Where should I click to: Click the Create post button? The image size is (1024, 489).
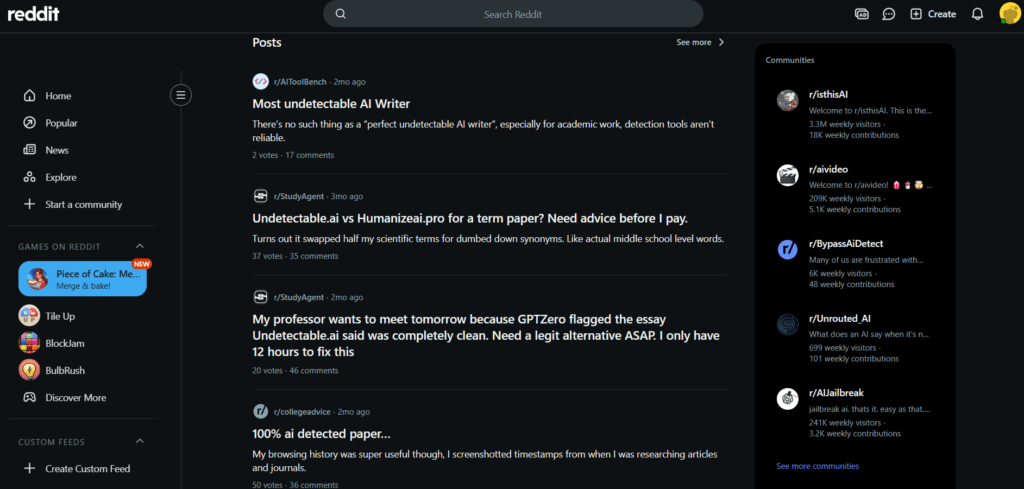pos(933,14)
